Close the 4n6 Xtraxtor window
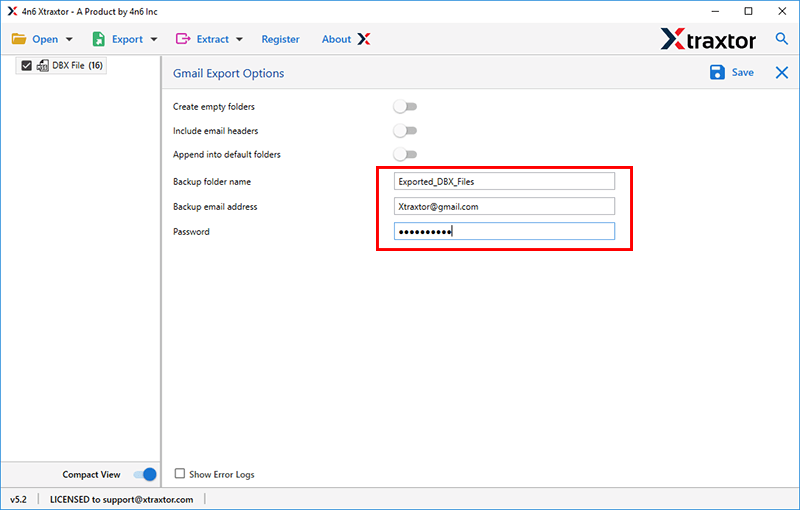Image resolution: width=800 pixels, height=510 pixels. click(782, 11)
